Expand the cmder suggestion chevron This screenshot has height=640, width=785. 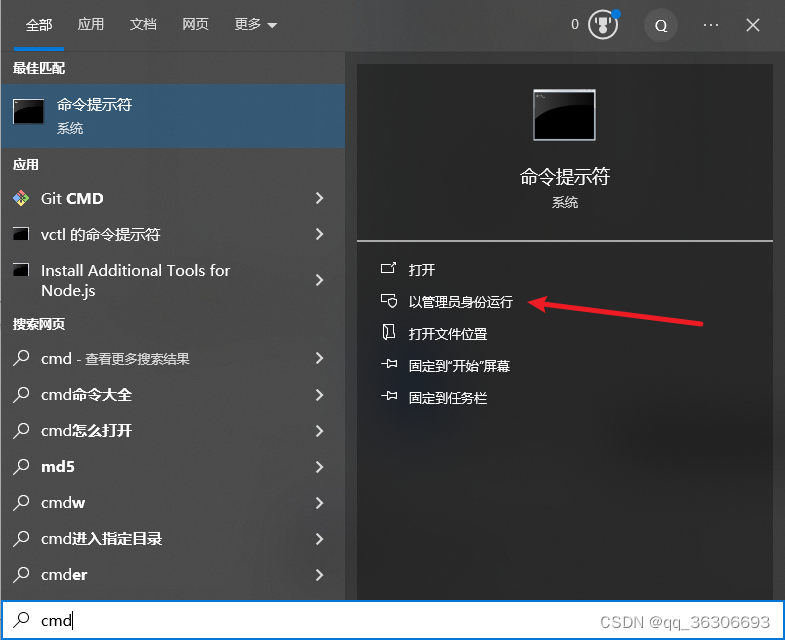pyautogui.click(x=319, y=575)
